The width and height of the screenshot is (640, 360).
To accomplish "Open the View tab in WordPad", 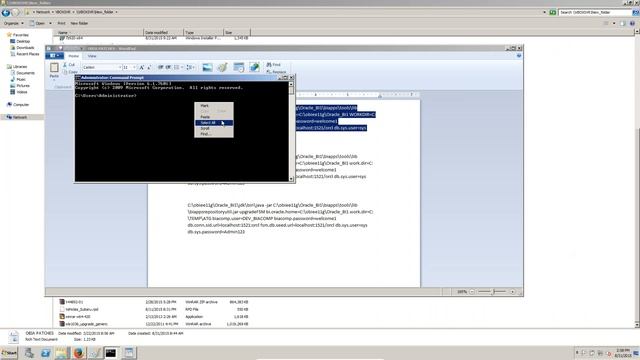I will [x=92, y=56].
